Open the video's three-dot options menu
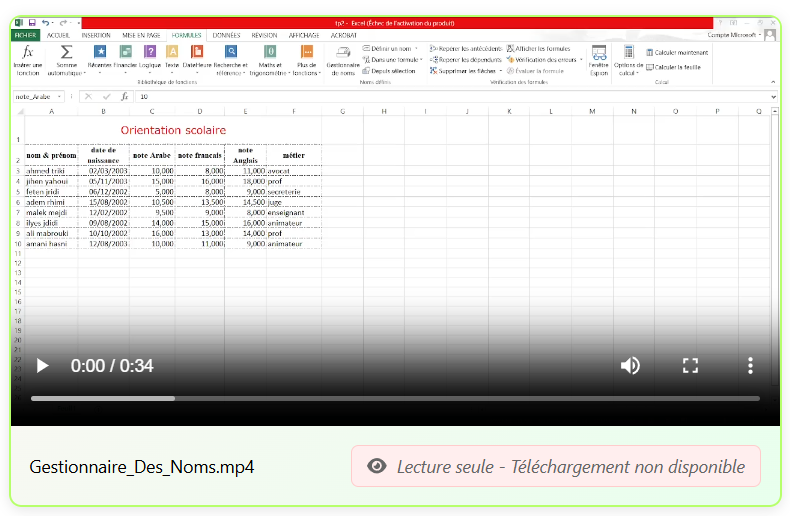790x516 pixels. [x=750, y=366]
